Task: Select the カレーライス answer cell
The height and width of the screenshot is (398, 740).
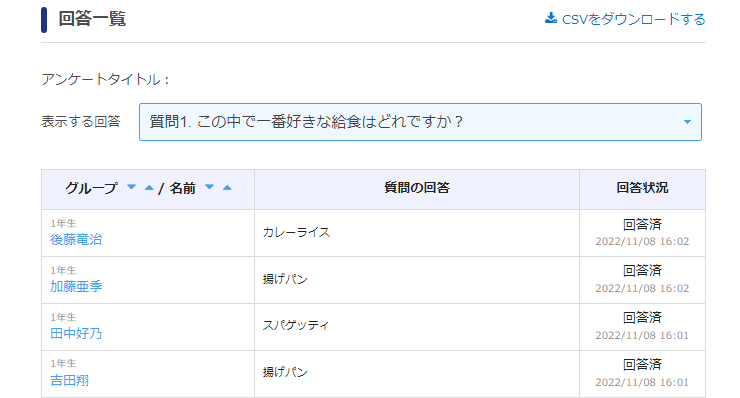Action: pyautogui.click(x=417, y=233)
